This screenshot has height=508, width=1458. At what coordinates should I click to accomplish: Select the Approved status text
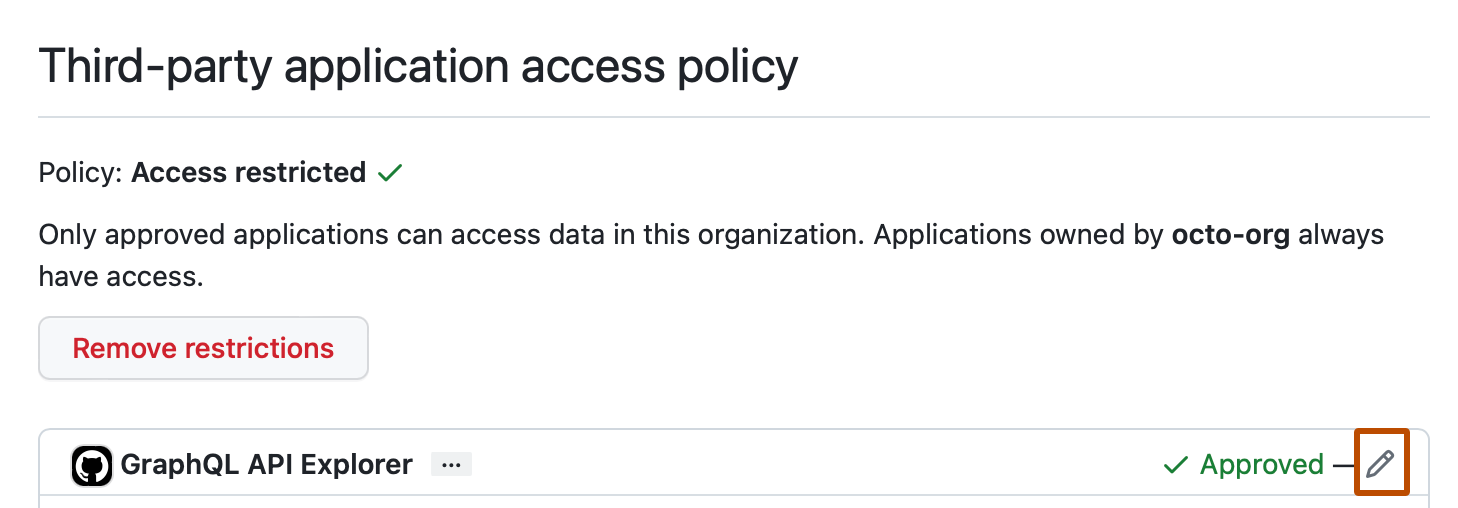pos(1262,465)
